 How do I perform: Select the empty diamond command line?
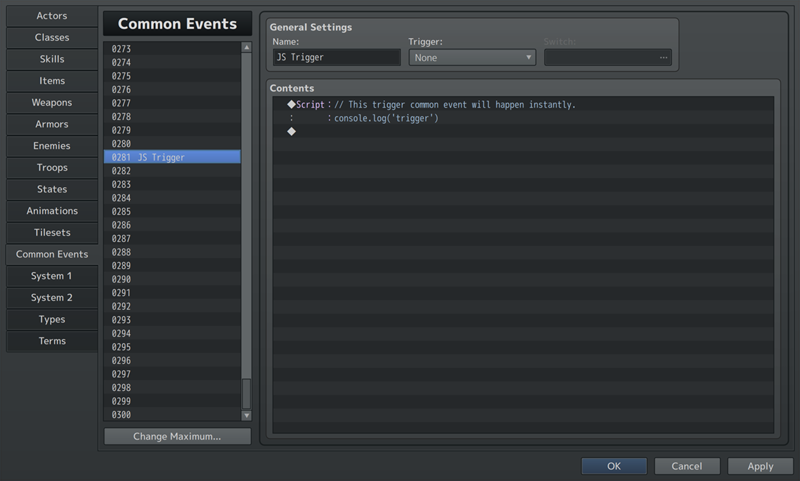(x=523, y=132)
